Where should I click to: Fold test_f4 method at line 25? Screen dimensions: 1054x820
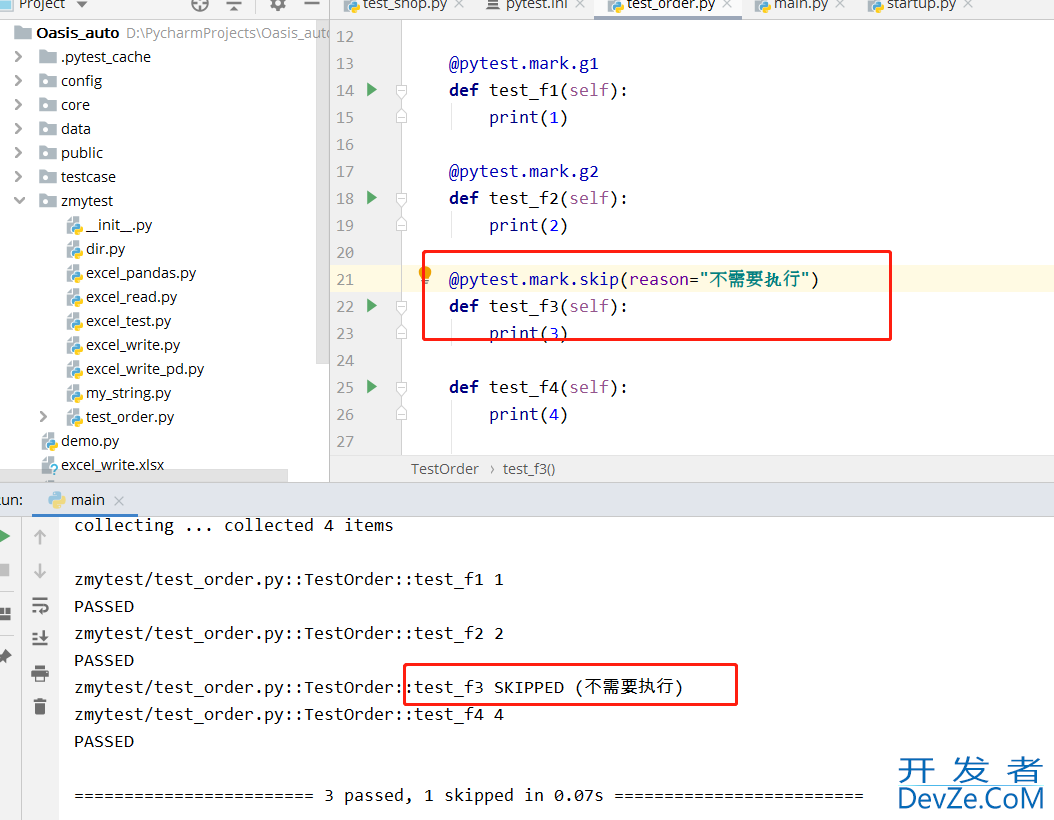[x=401, y=387]
